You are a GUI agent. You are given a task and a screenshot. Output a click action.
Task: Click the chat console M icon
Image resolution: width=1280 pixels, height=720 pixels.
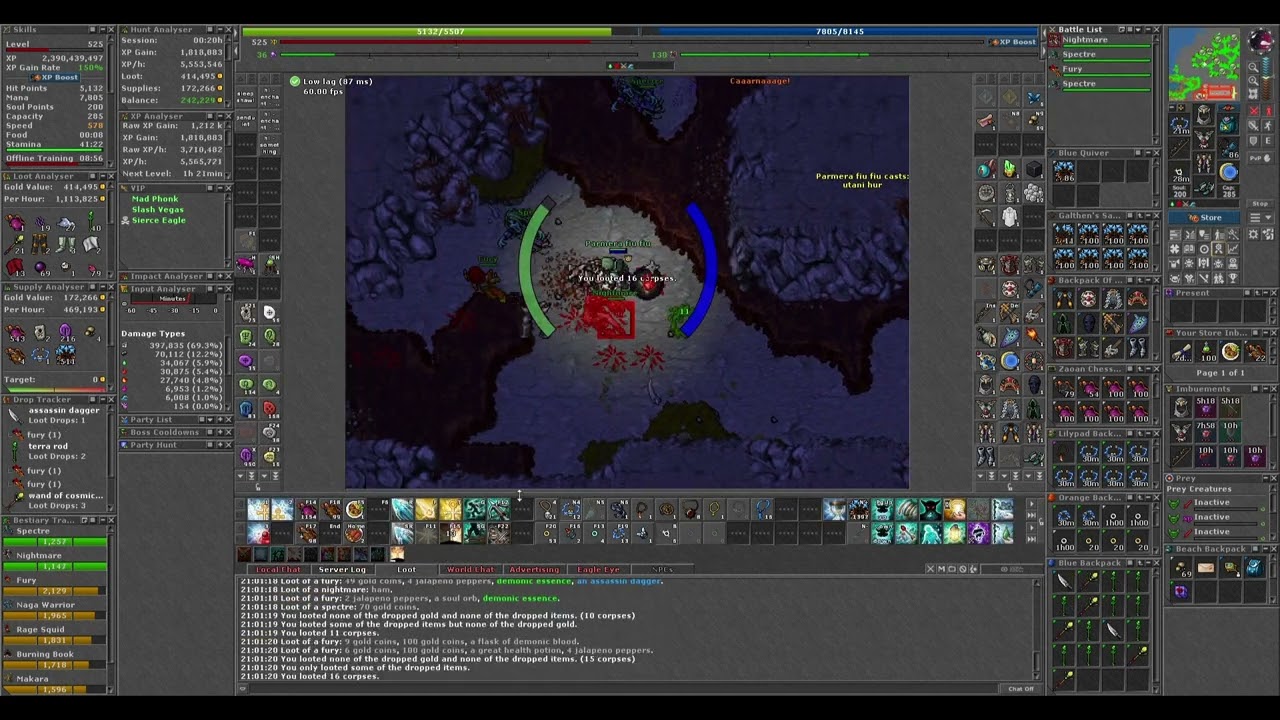click(941, 569)
